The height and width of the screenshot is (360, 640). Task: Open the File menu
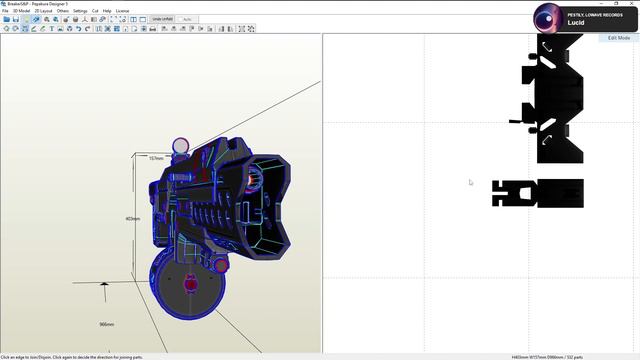(5, 11)
